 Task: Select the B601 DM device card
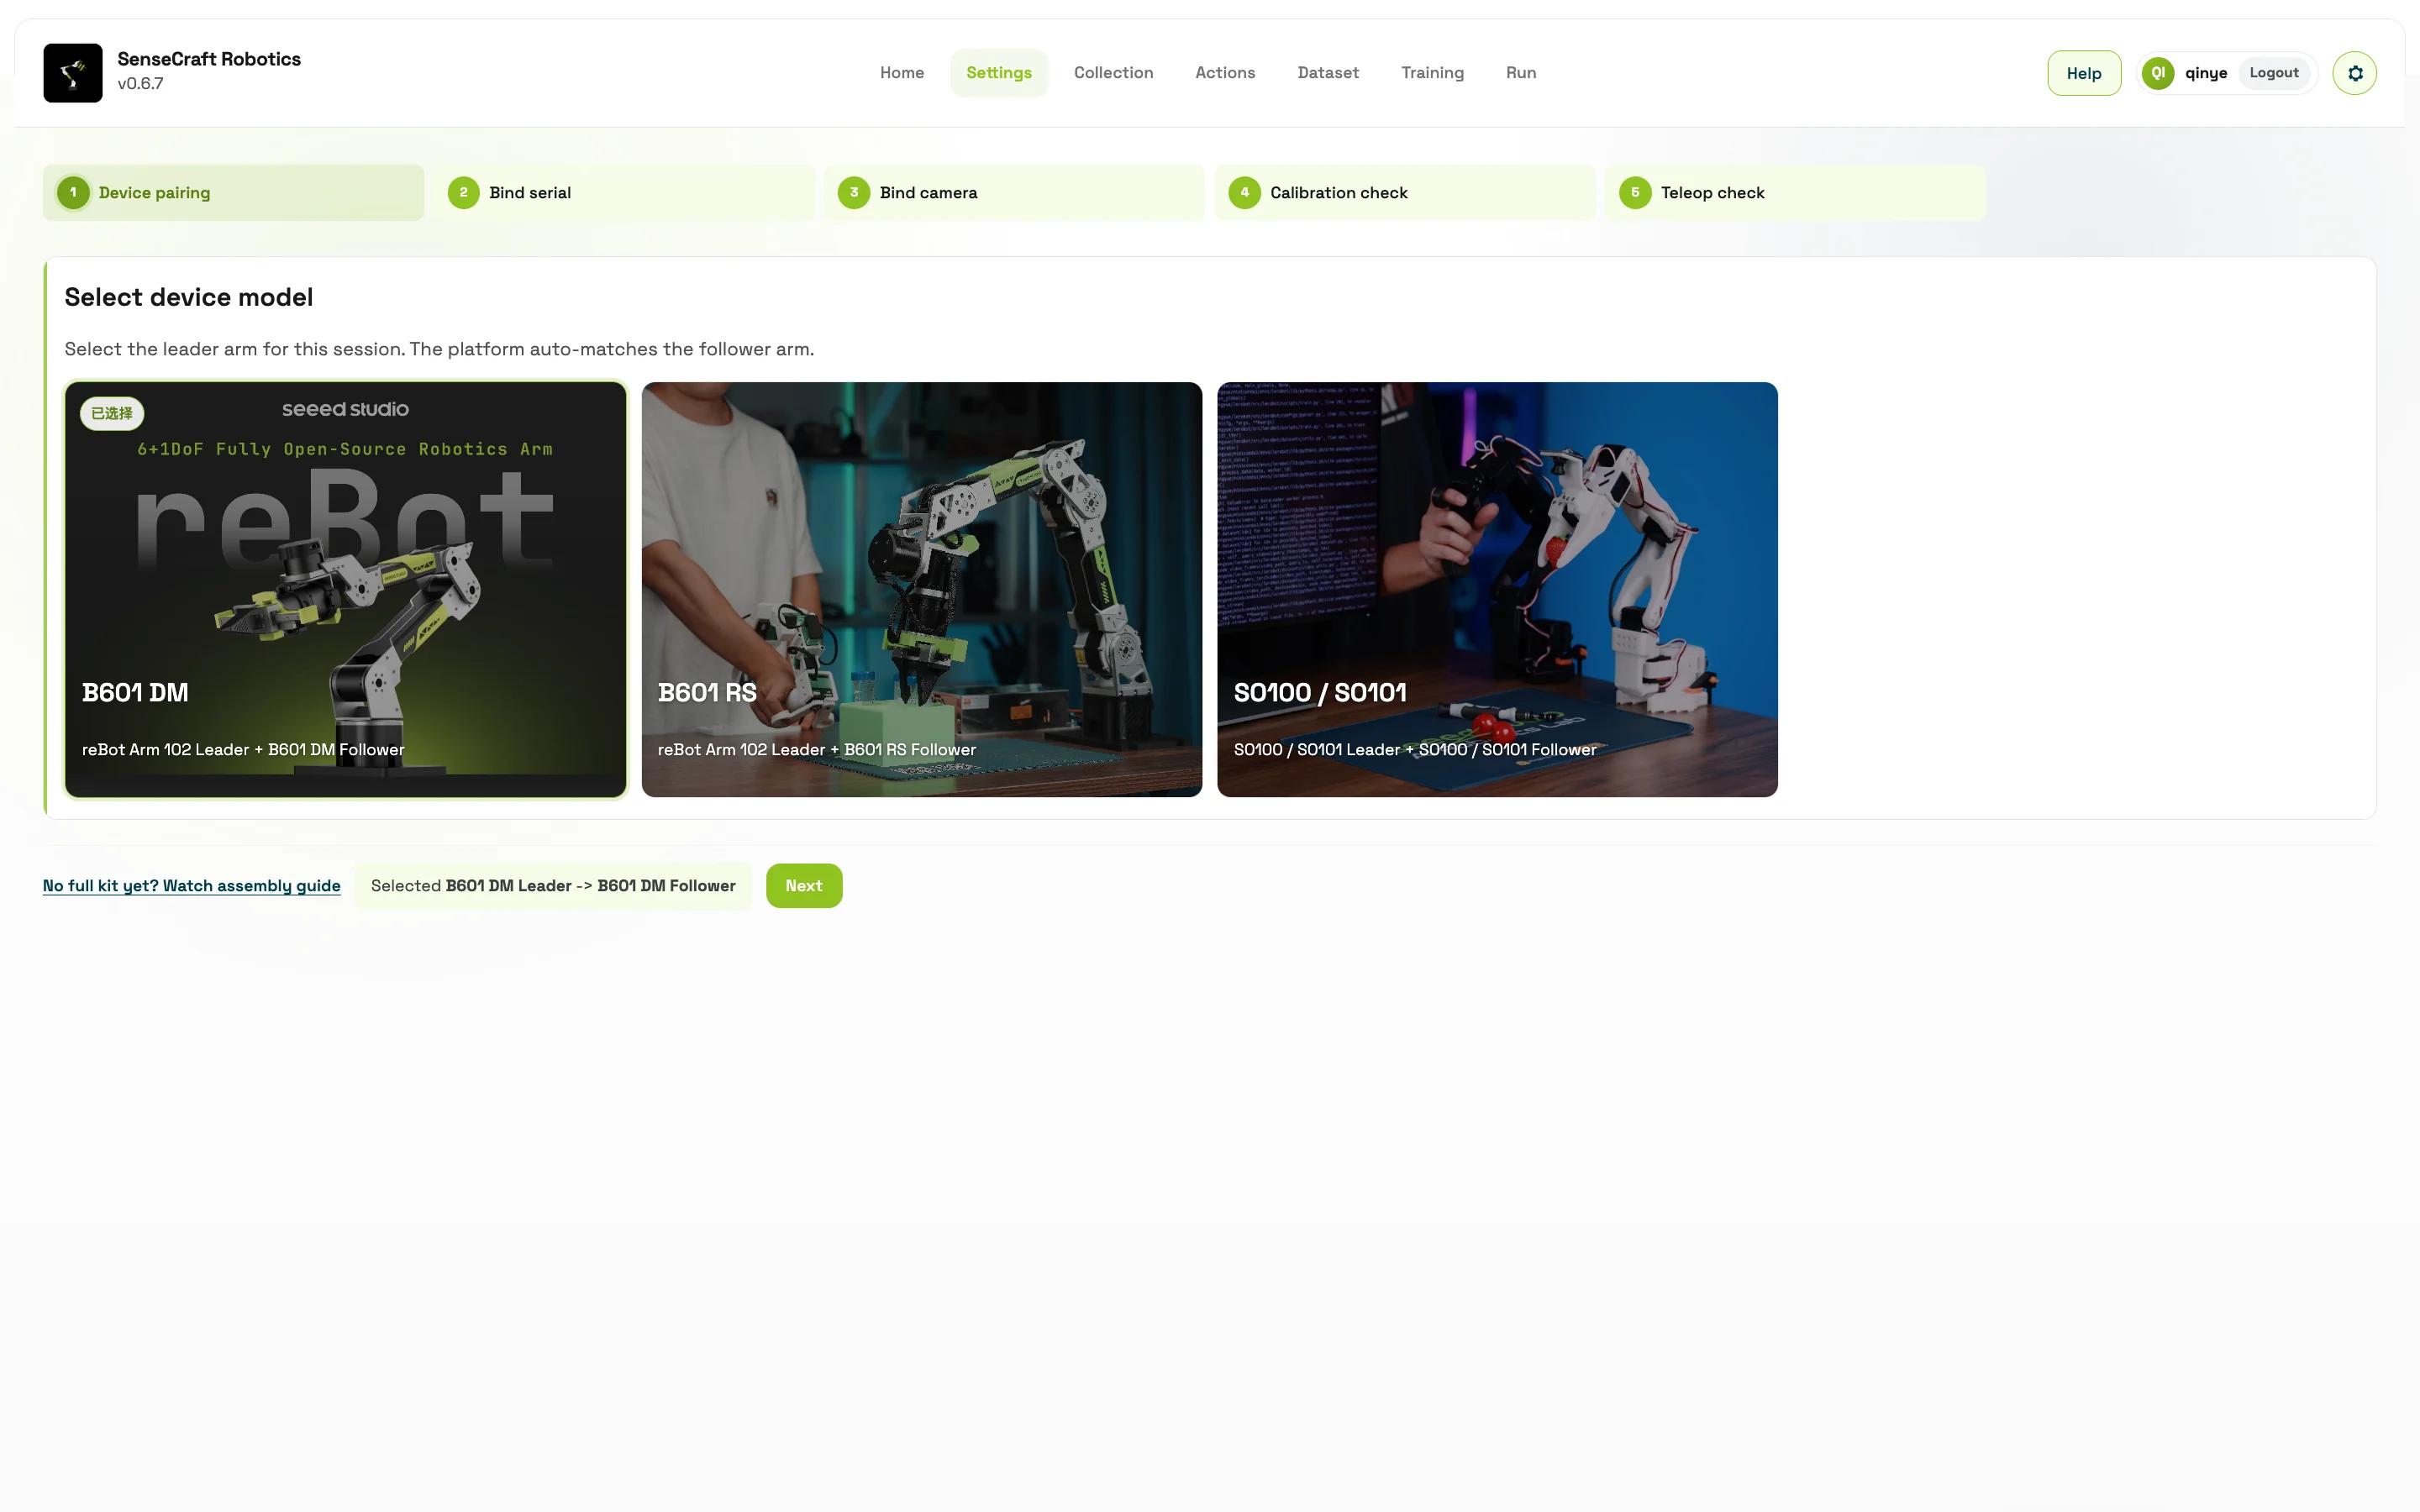point(345,590)
